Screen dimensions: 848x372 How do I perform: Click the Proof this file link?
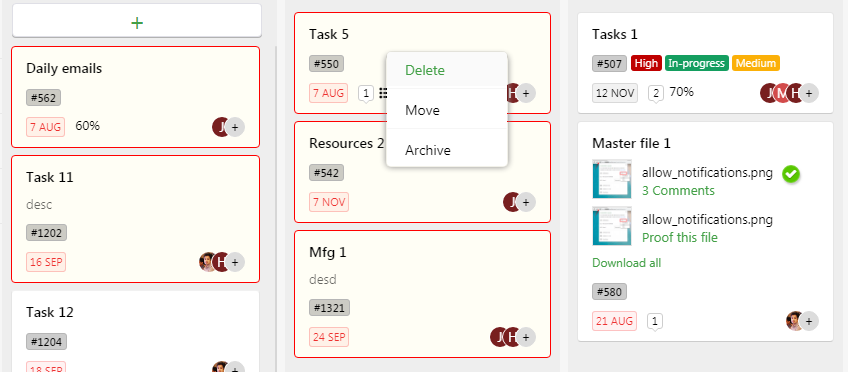(x=680, y=238)
